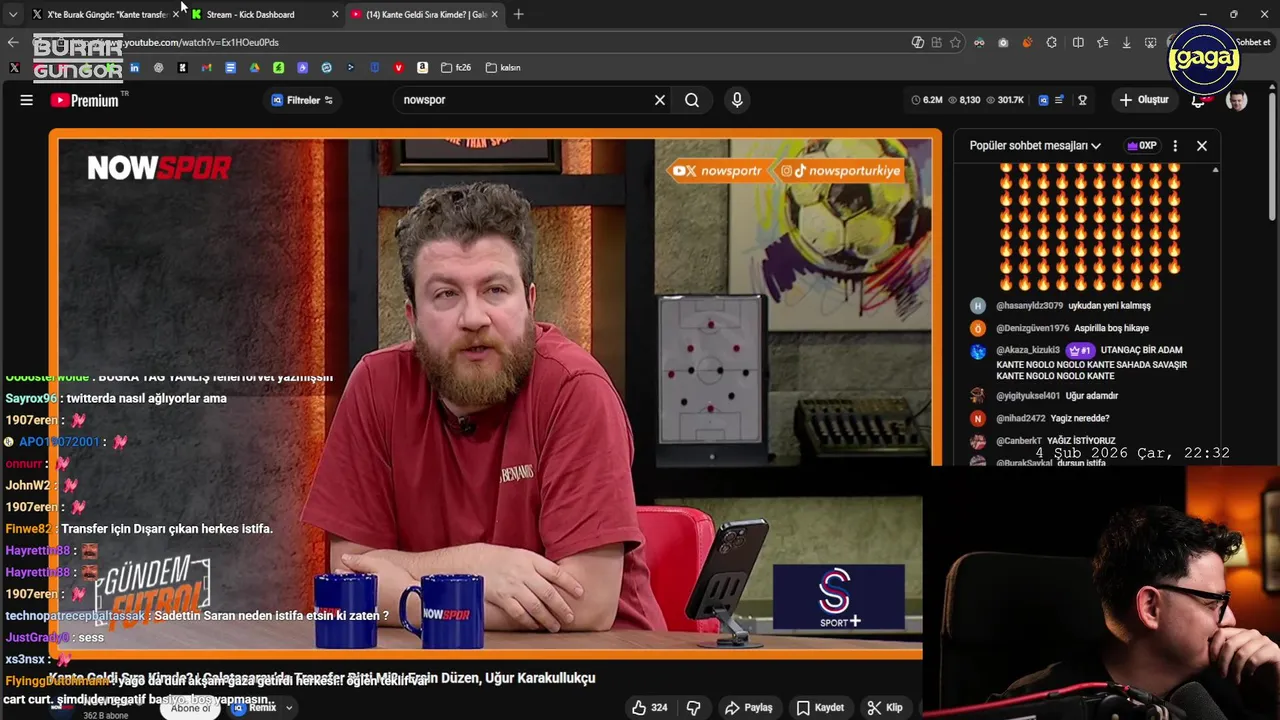Image resolution: width=1280 pixels, height=720 pixels.
Task: Open the Oluştur create button
Action: [x=1144, y=100]
